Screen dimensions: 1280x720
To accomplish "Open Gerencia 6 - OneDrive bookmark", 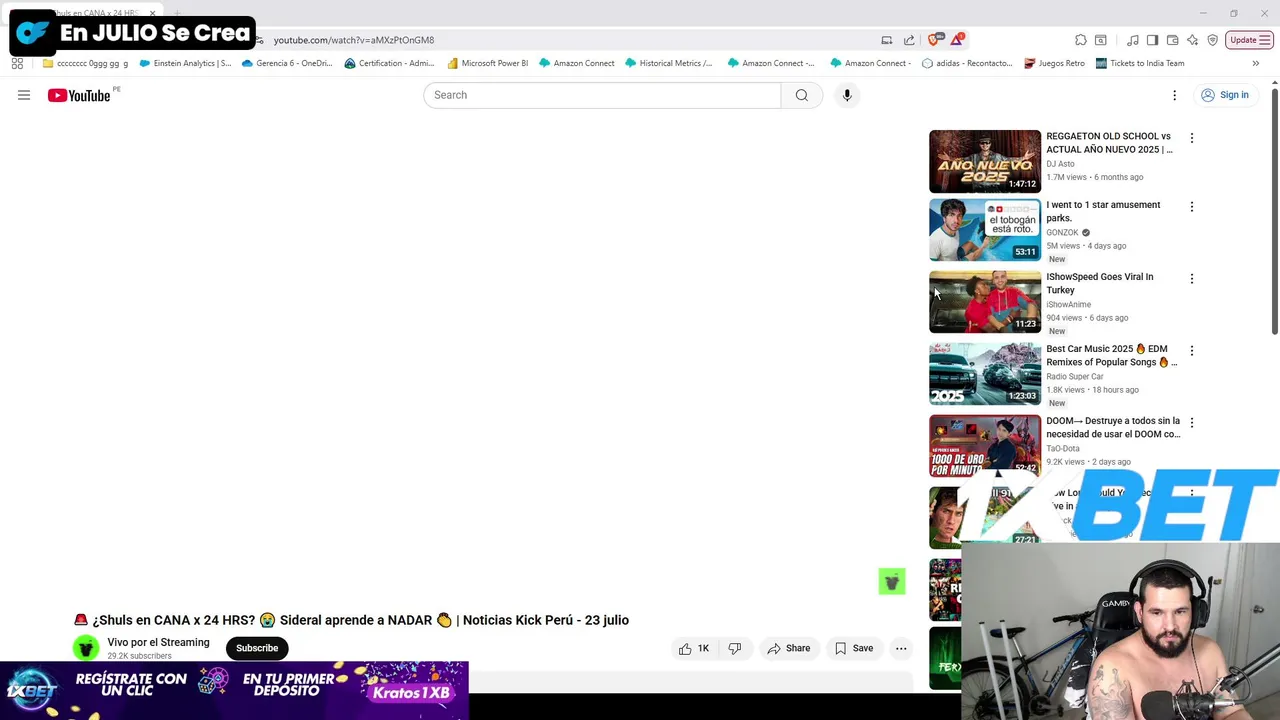I will (287, 63).
